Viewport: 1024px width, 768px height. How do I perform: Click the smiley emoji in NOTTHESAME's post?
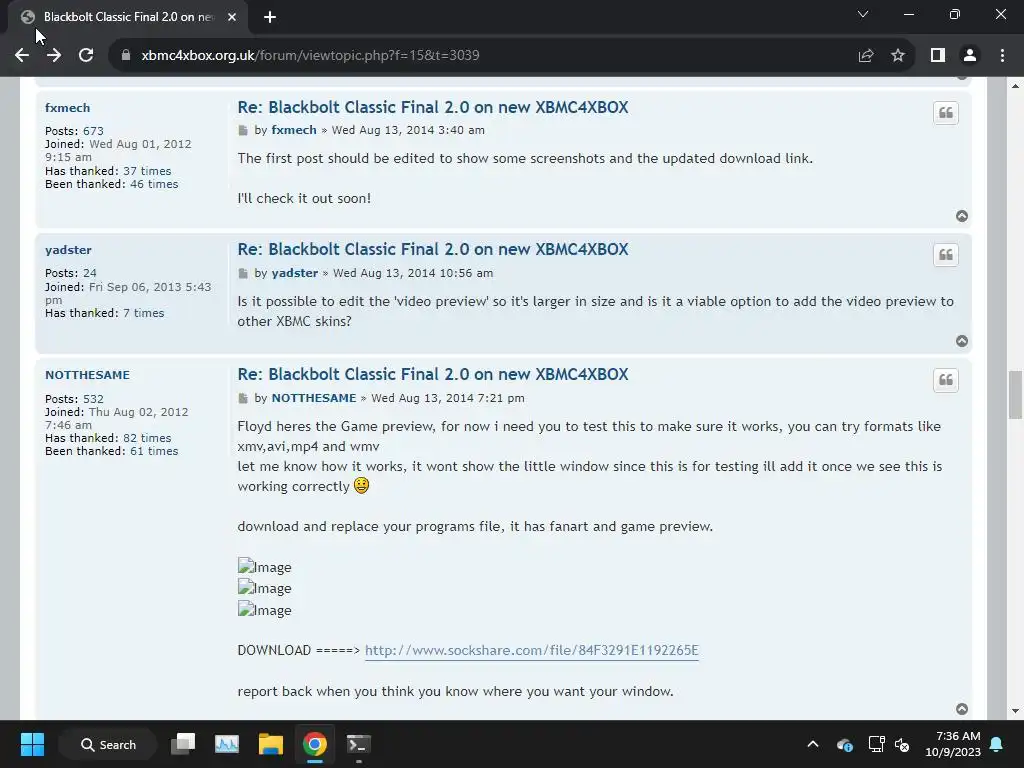[x=361, y=485]
